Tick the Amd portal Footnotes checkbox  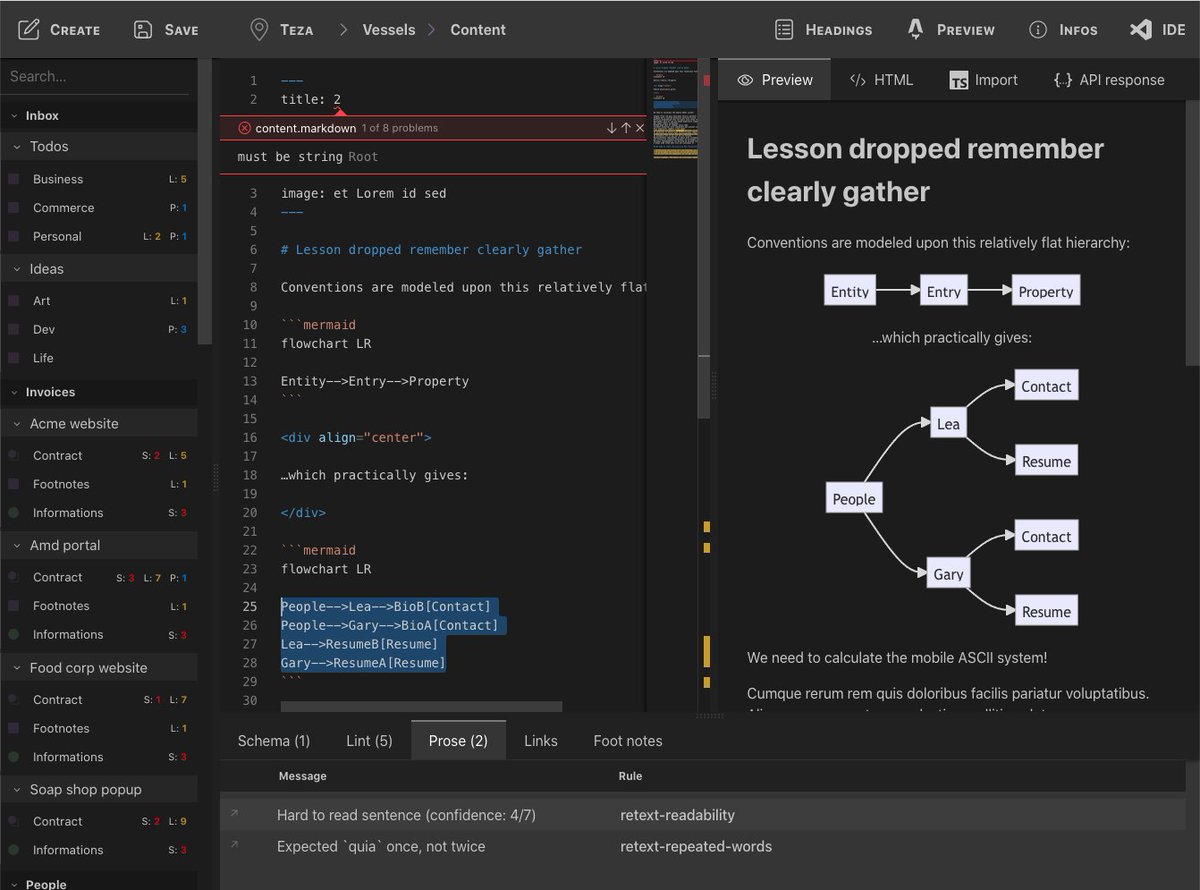[x=13, y=606]
